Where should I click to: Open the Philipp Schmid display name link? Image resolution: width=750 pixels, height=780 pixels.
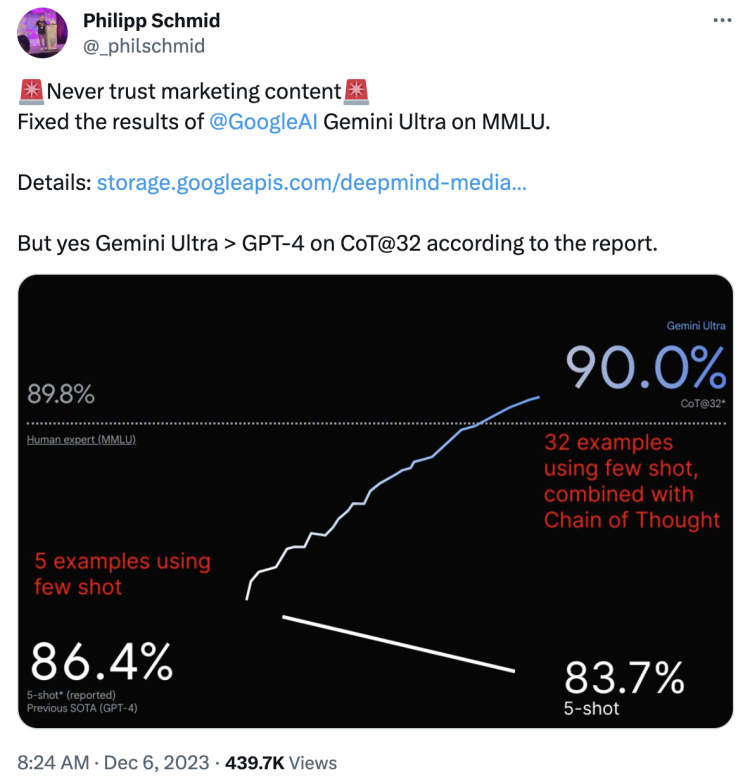pyautogui.click(x=152, y=21)
